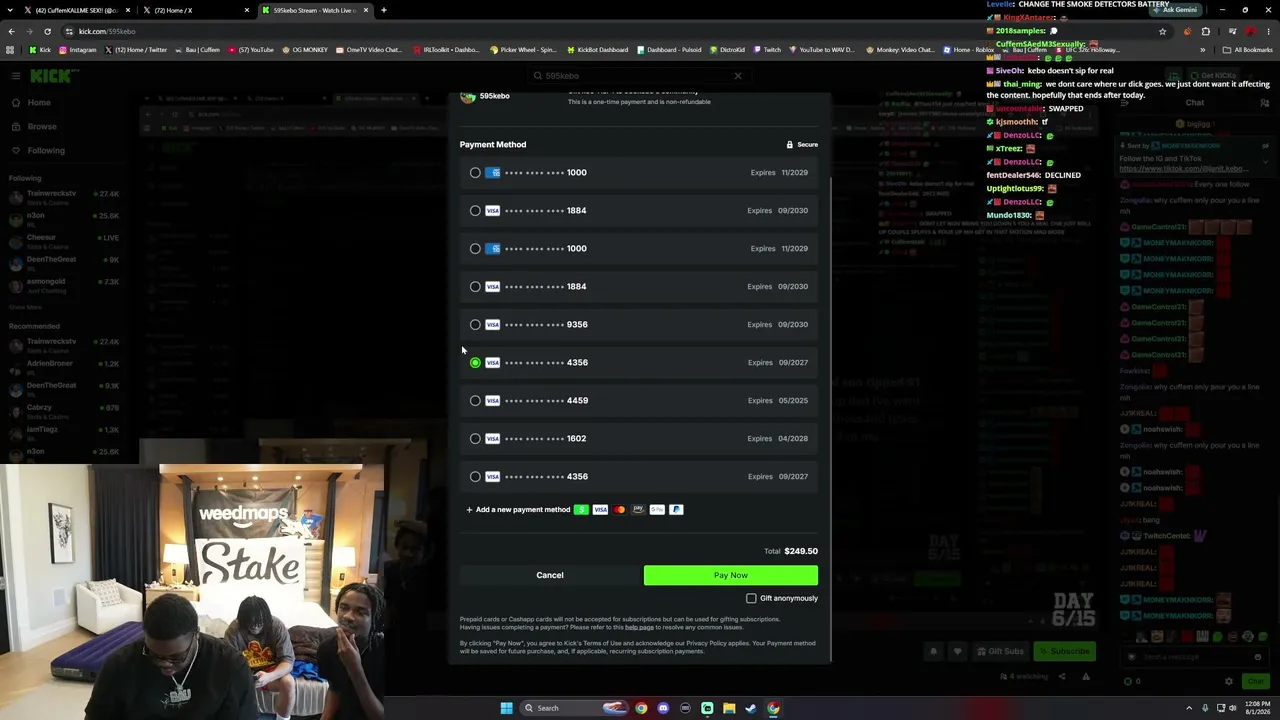The width and height of the screenshot is (1280, 720).
Task: Switch to the Home / X tab
Action: coord(195,10)
